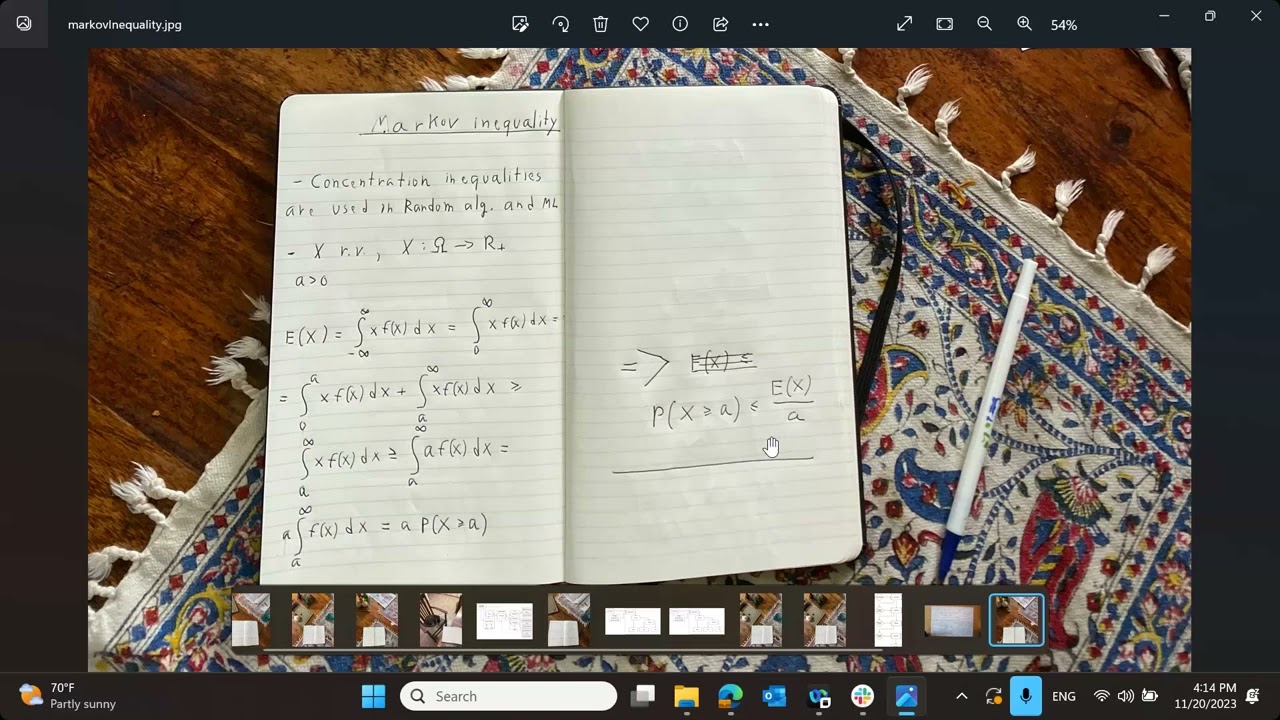
Task: Click the highlighted current filmstrip thumbnail
Action: [x=1016, y=619]
